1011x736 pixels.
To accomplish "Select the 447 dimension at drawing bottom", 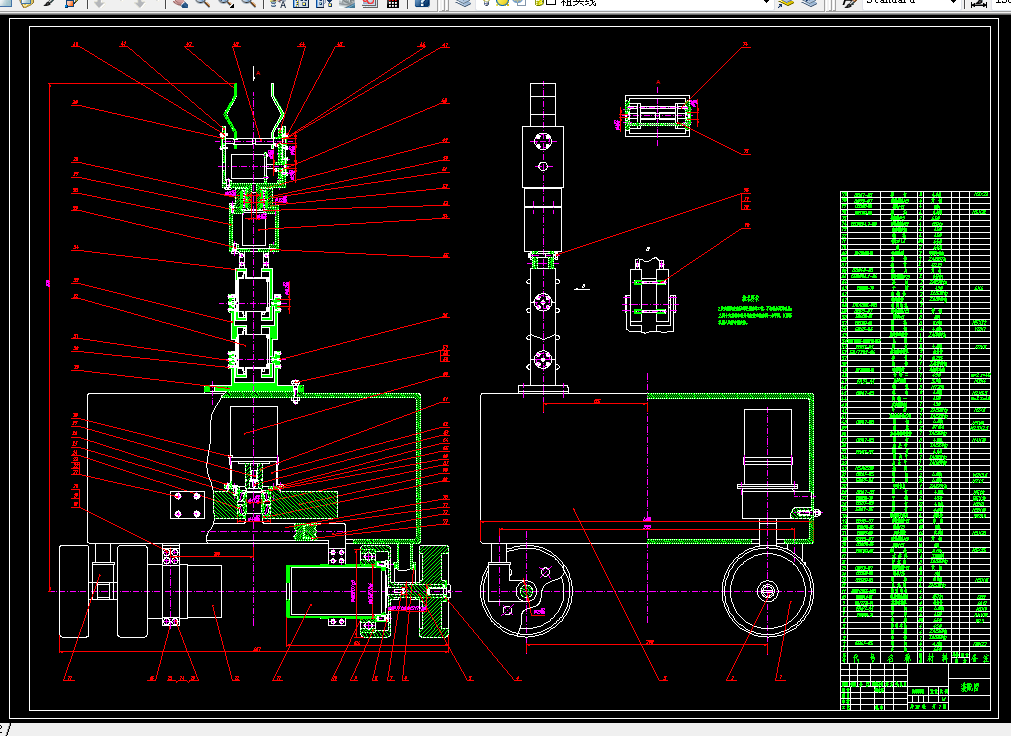I will (x=257, y=650).
